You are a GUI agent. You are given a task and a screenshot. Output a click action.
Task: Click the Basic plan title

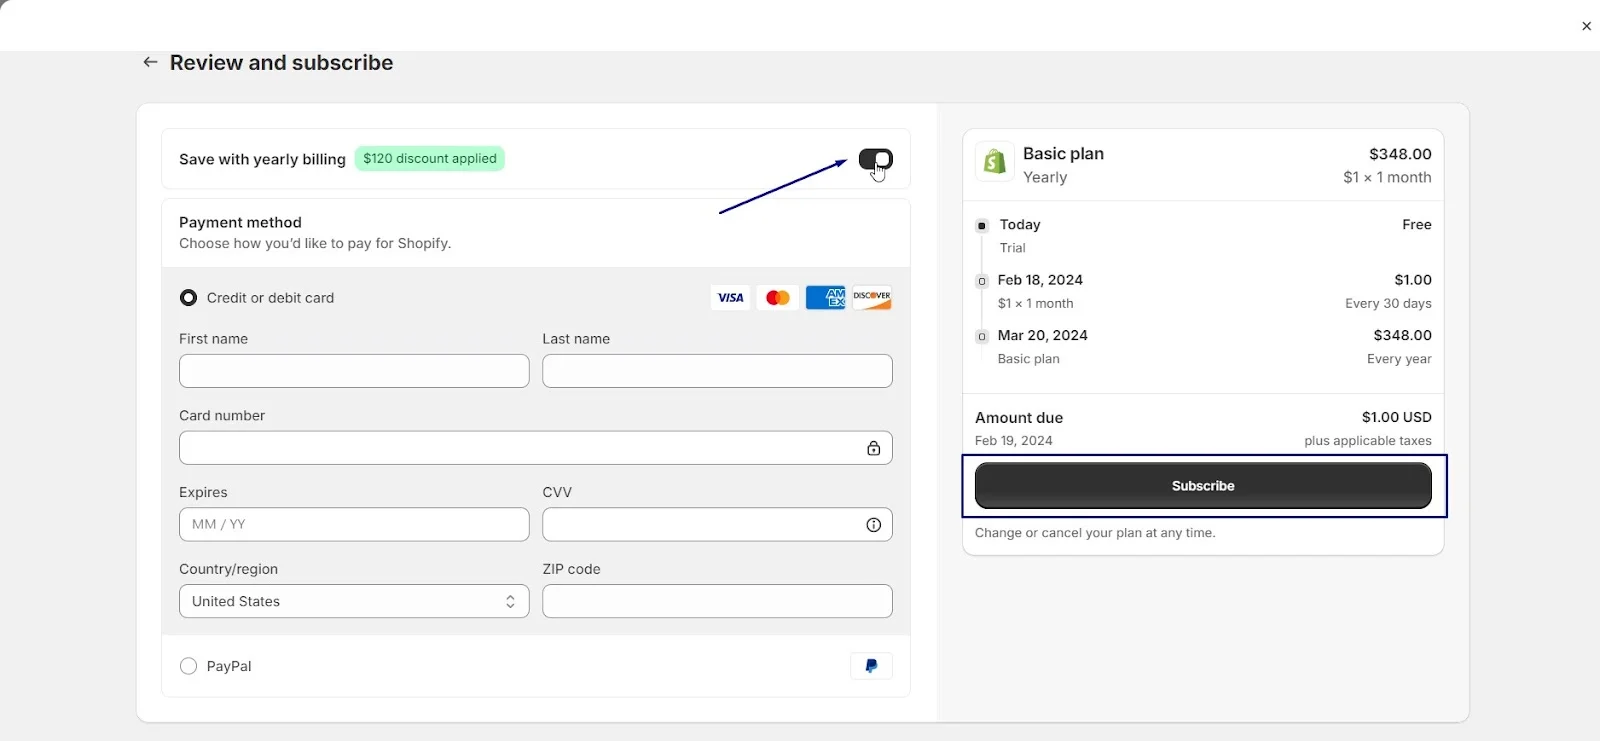coord(1063,154)
